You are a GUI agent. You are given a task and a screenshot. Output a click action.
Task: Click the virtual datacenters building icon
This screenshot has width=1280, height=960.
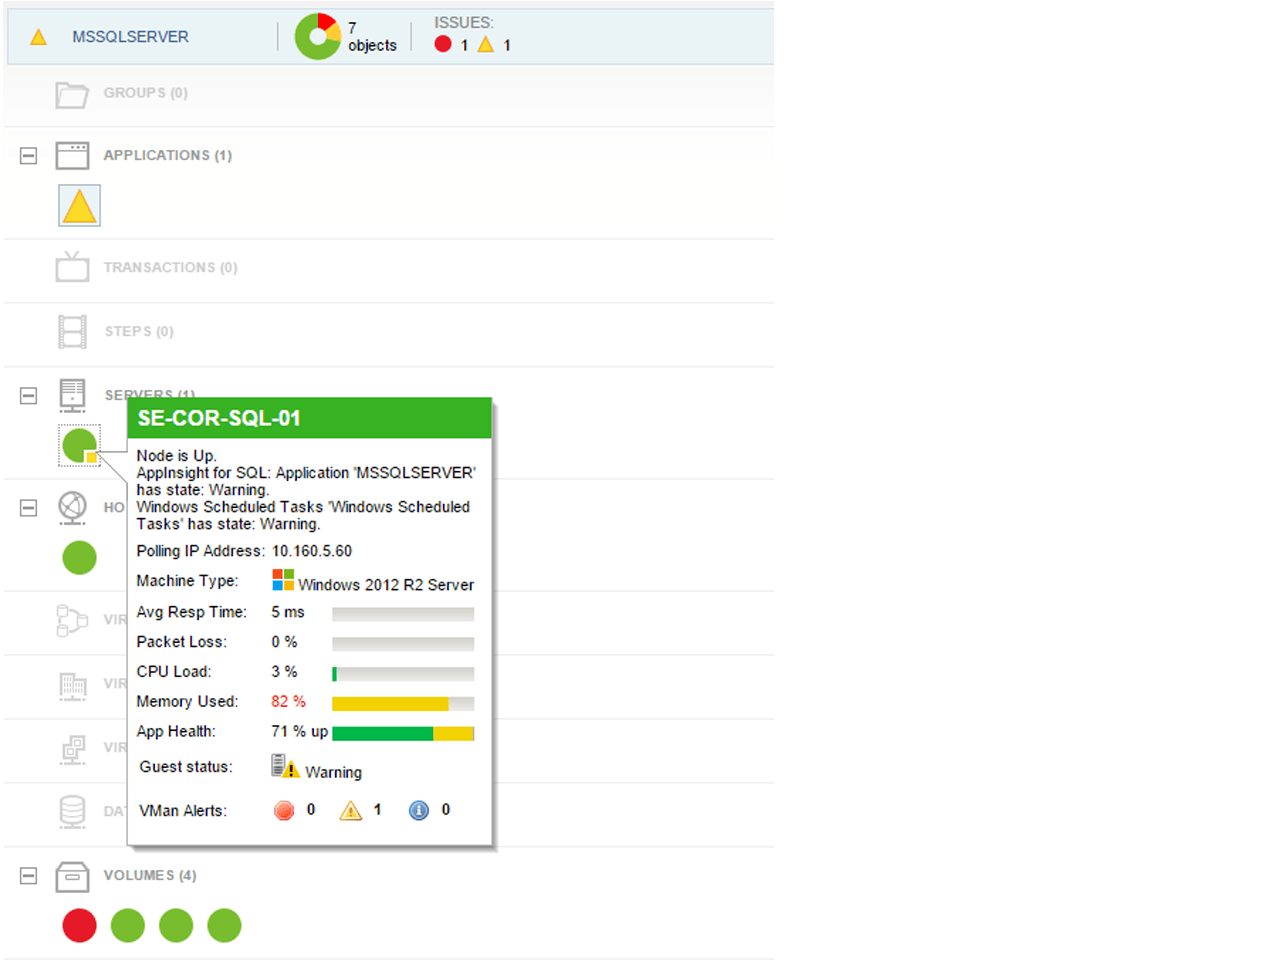pos(72,685)
